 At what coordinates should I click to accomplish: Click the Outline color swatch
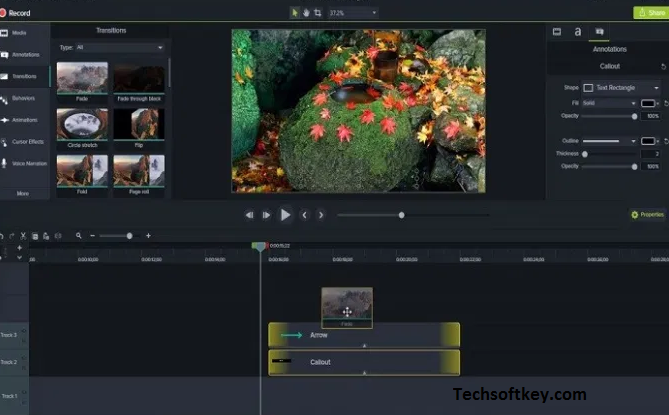(648, 141)
